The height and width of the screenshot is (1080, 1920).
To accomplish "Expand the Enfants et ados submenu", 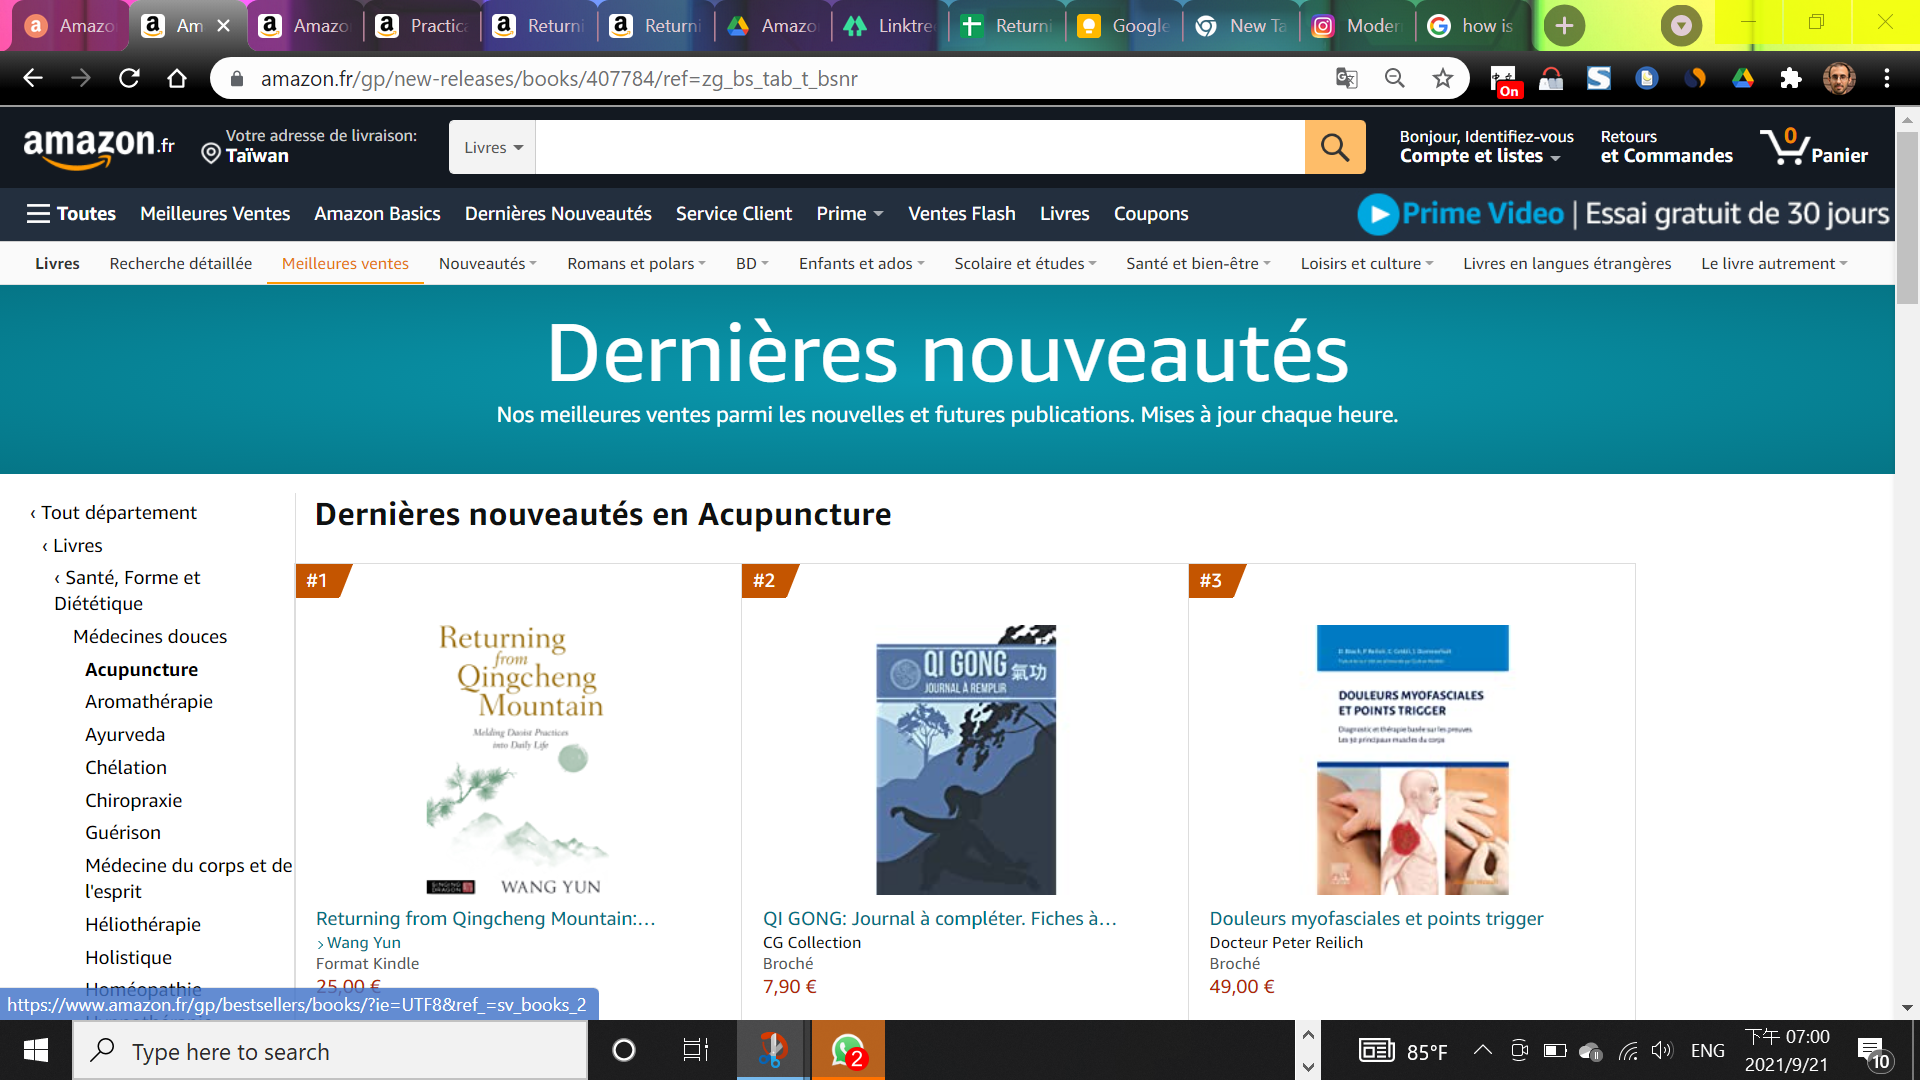I will tap(862, 263).
